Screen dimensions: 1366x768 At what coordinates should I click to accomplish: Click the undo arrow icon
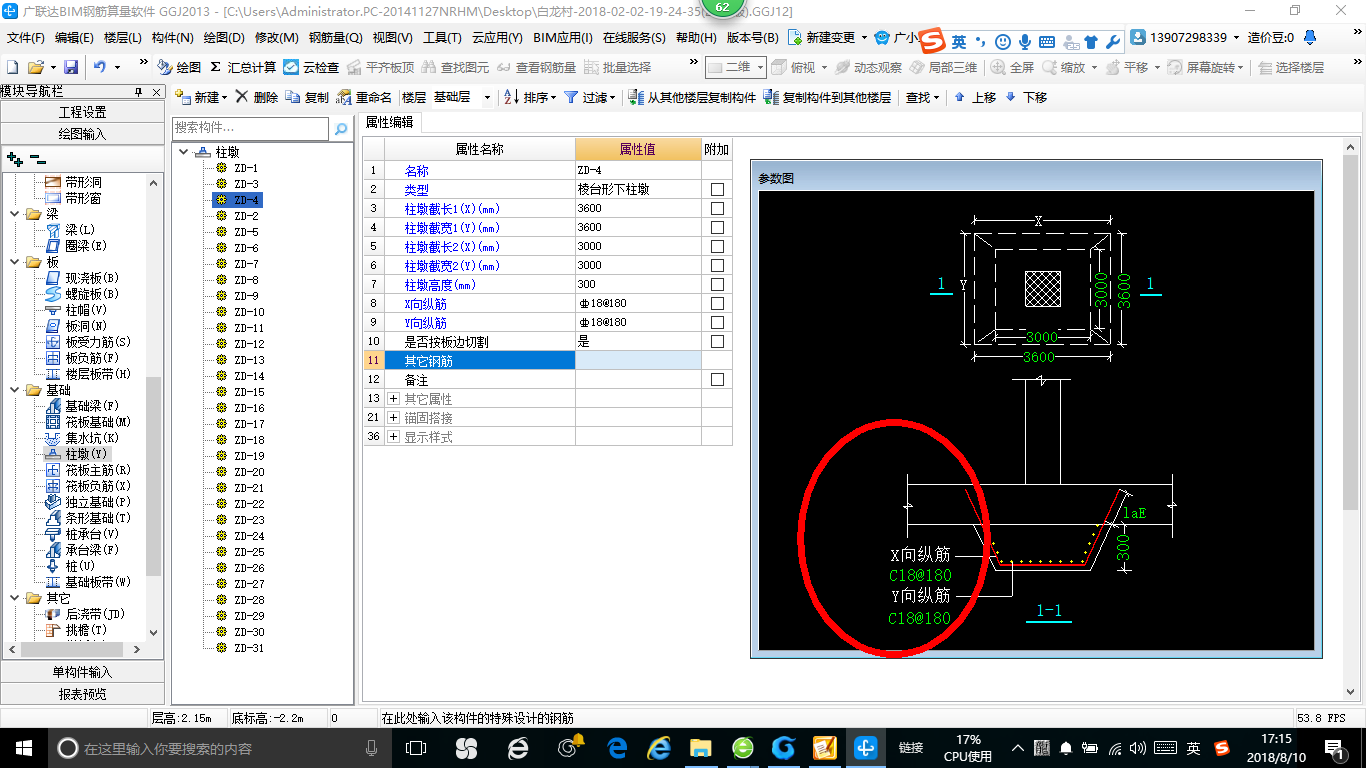point(100,67)
